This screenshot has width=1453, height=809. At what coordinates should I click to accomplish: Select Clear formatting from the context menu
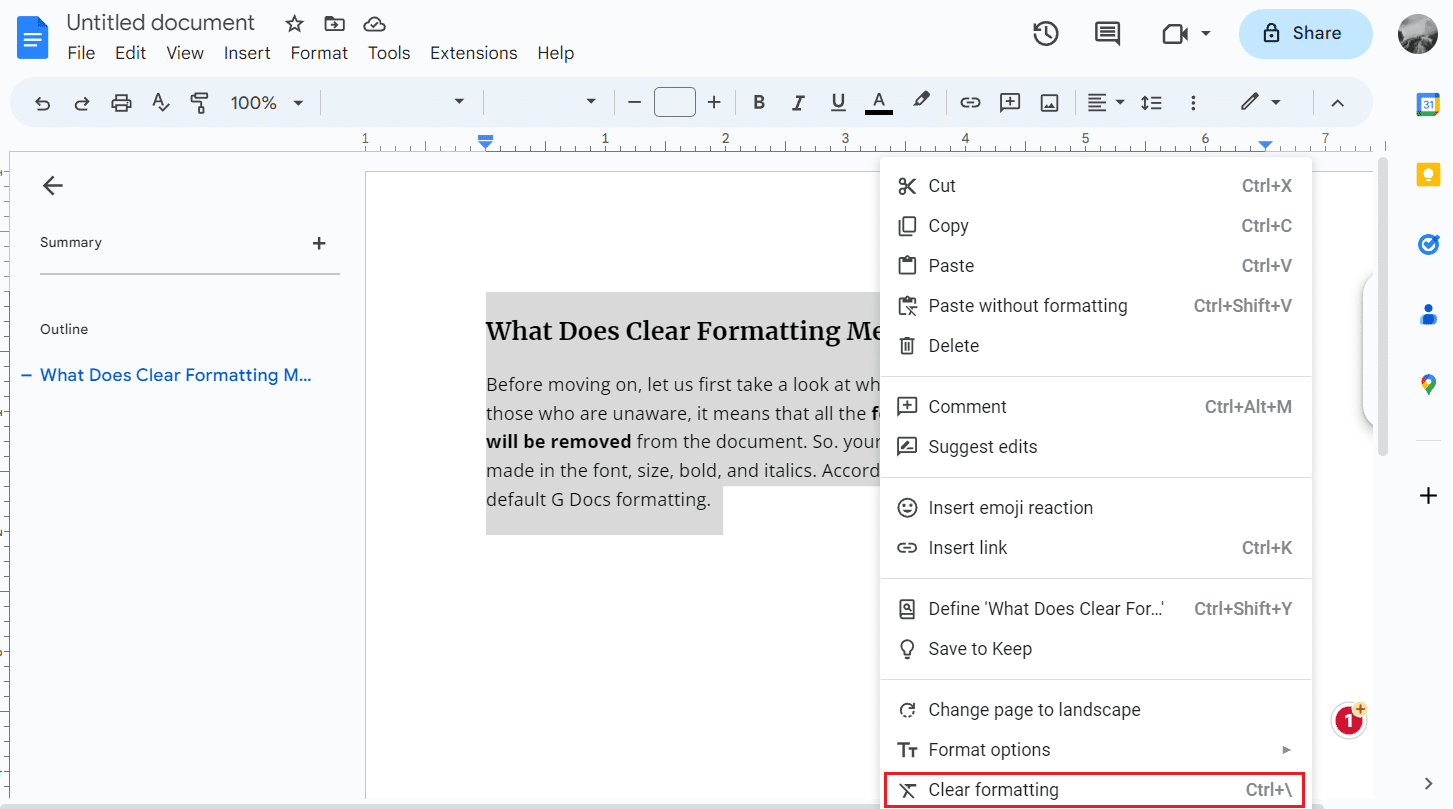990,789
